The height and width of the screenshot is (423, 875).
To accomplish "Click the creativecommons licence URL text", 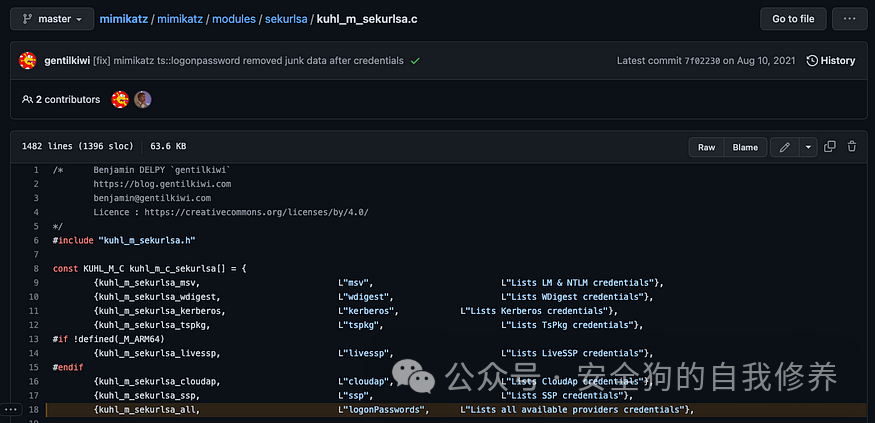I will point(257,212).
